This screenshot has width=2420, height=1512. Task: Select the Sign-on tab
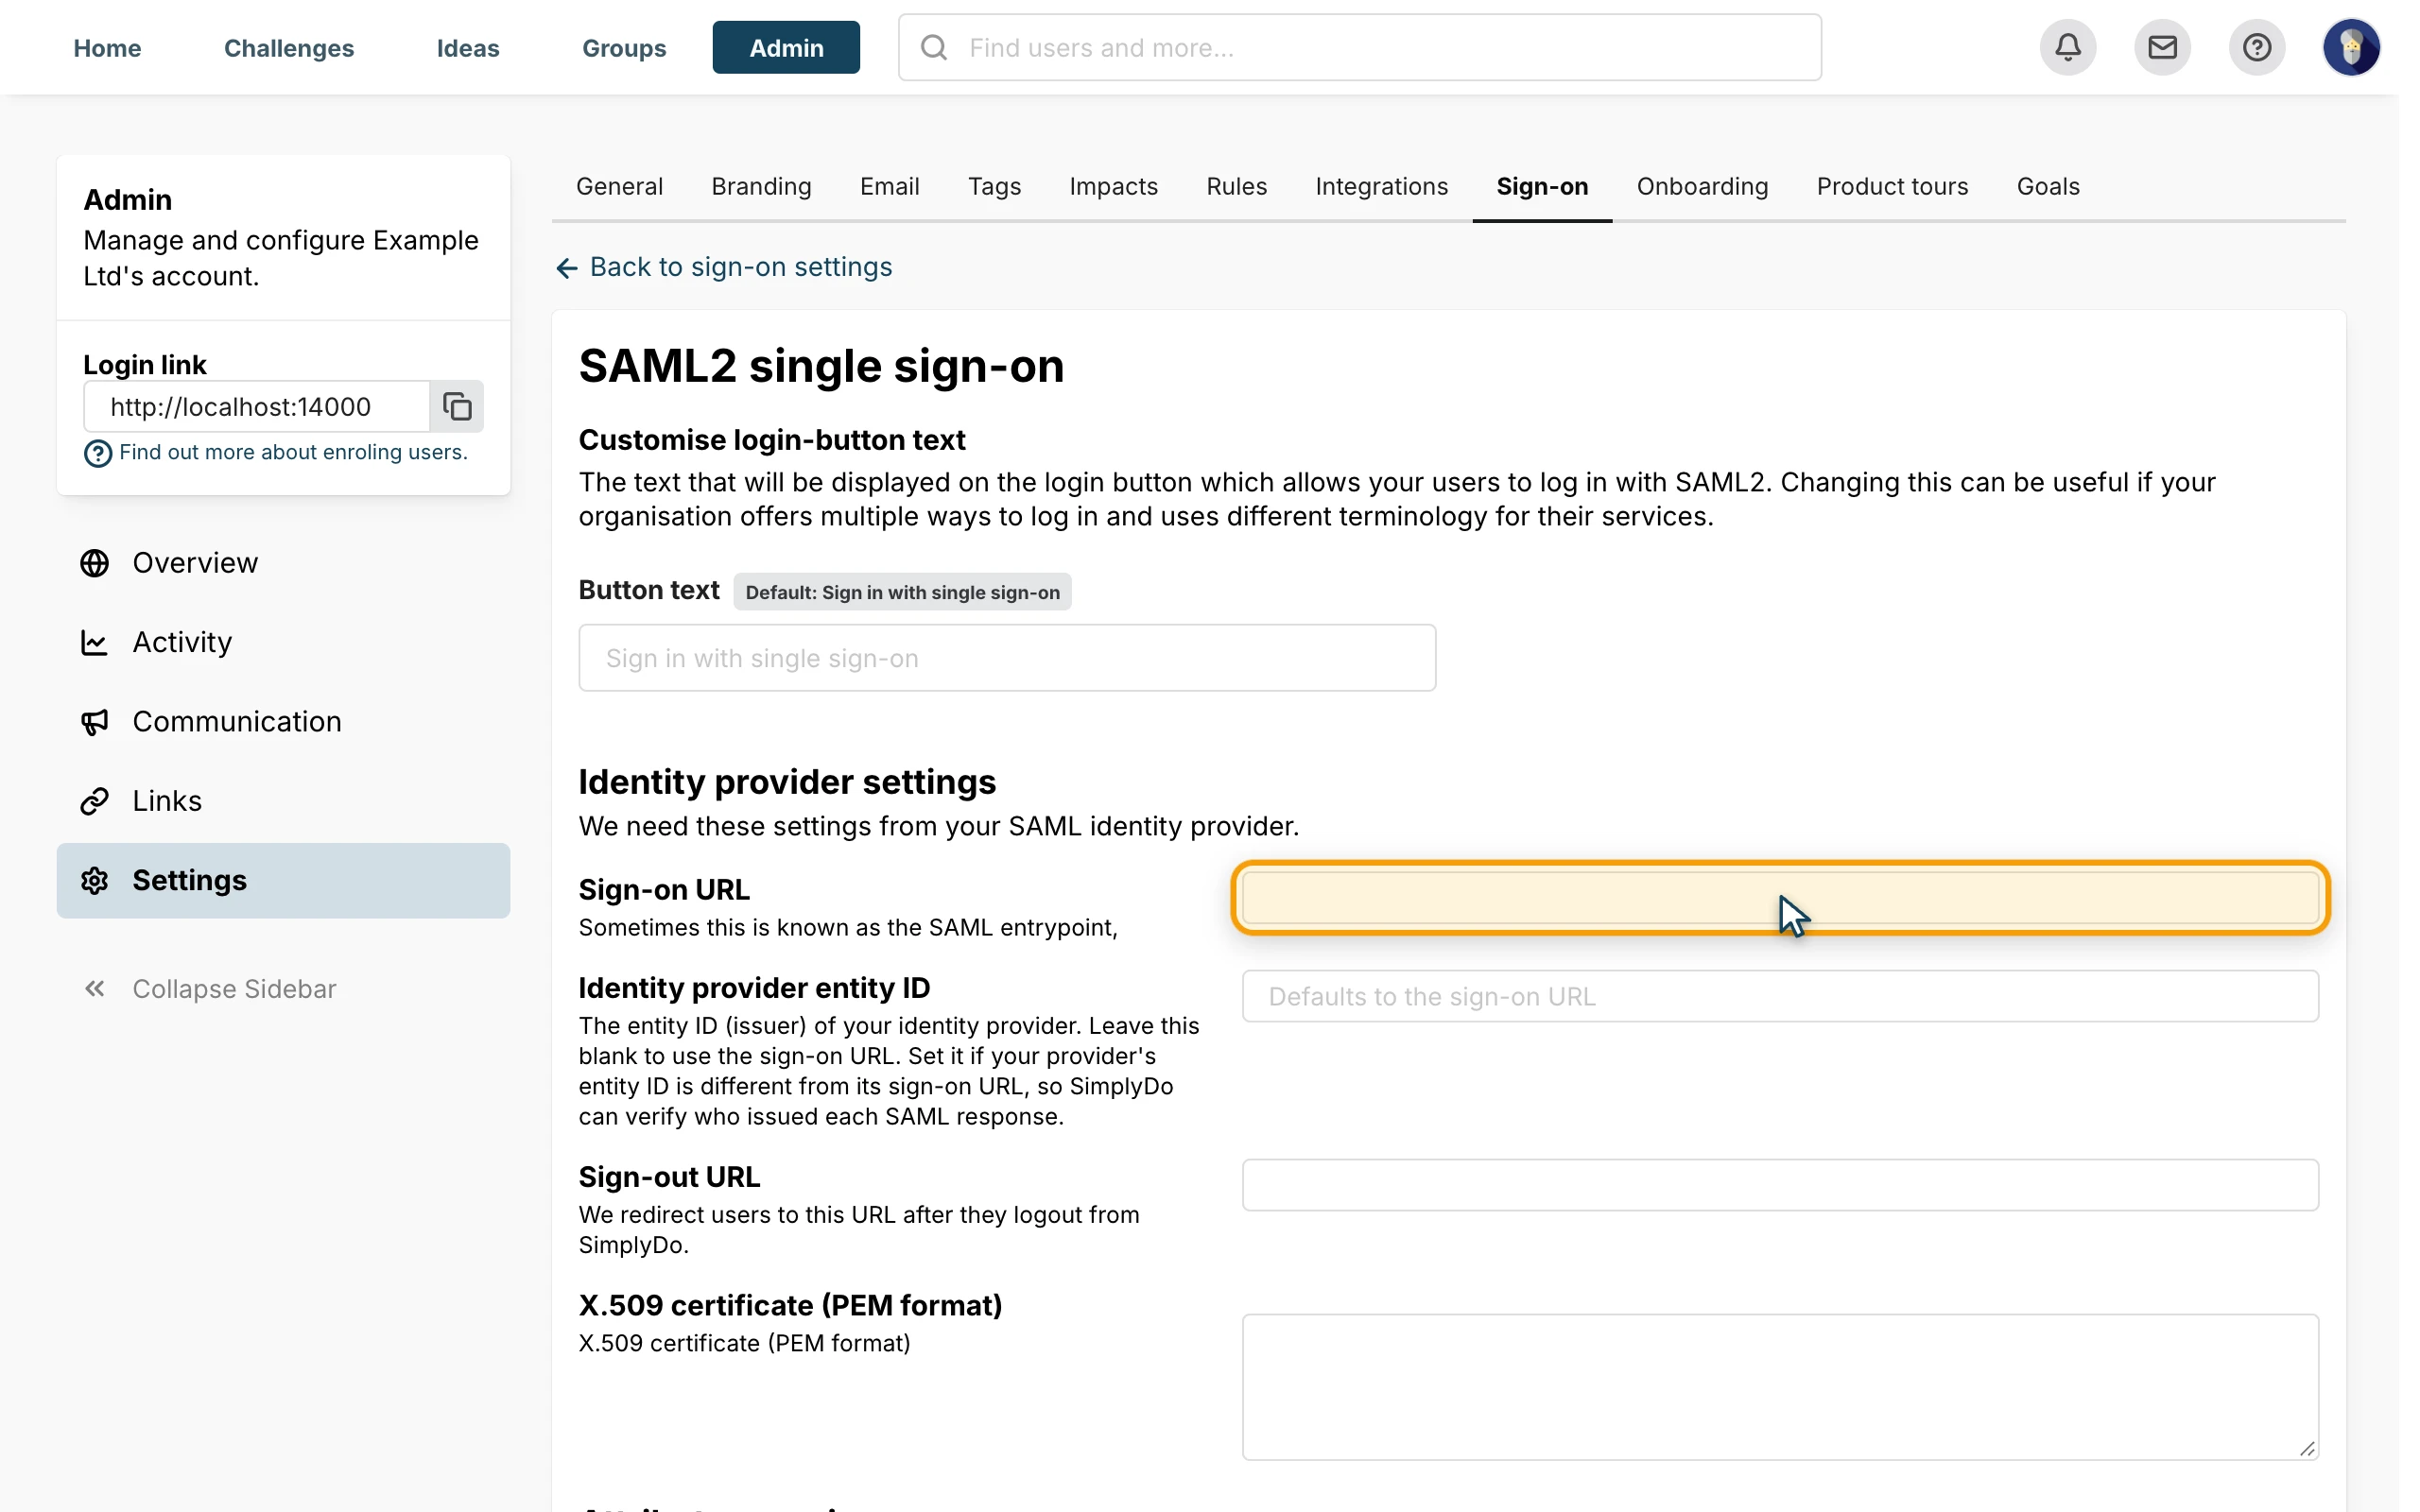tap(1542, 186)
